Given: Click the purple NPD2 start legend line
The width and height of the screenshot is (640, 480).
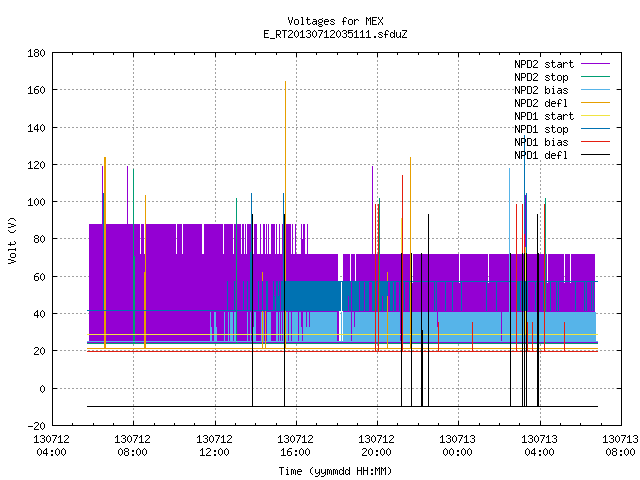Looking at the screenshot, I should [596, 64].
